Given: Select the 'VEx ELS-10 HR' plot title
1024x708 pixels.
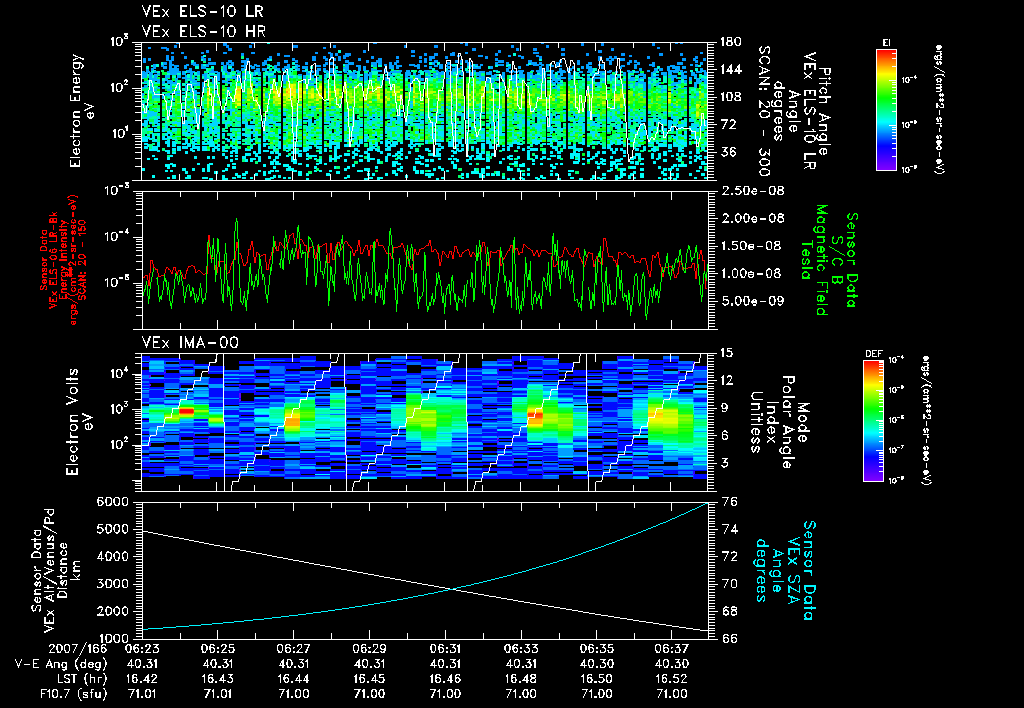Looking at the screenshot, I should [x=204, y=31].
